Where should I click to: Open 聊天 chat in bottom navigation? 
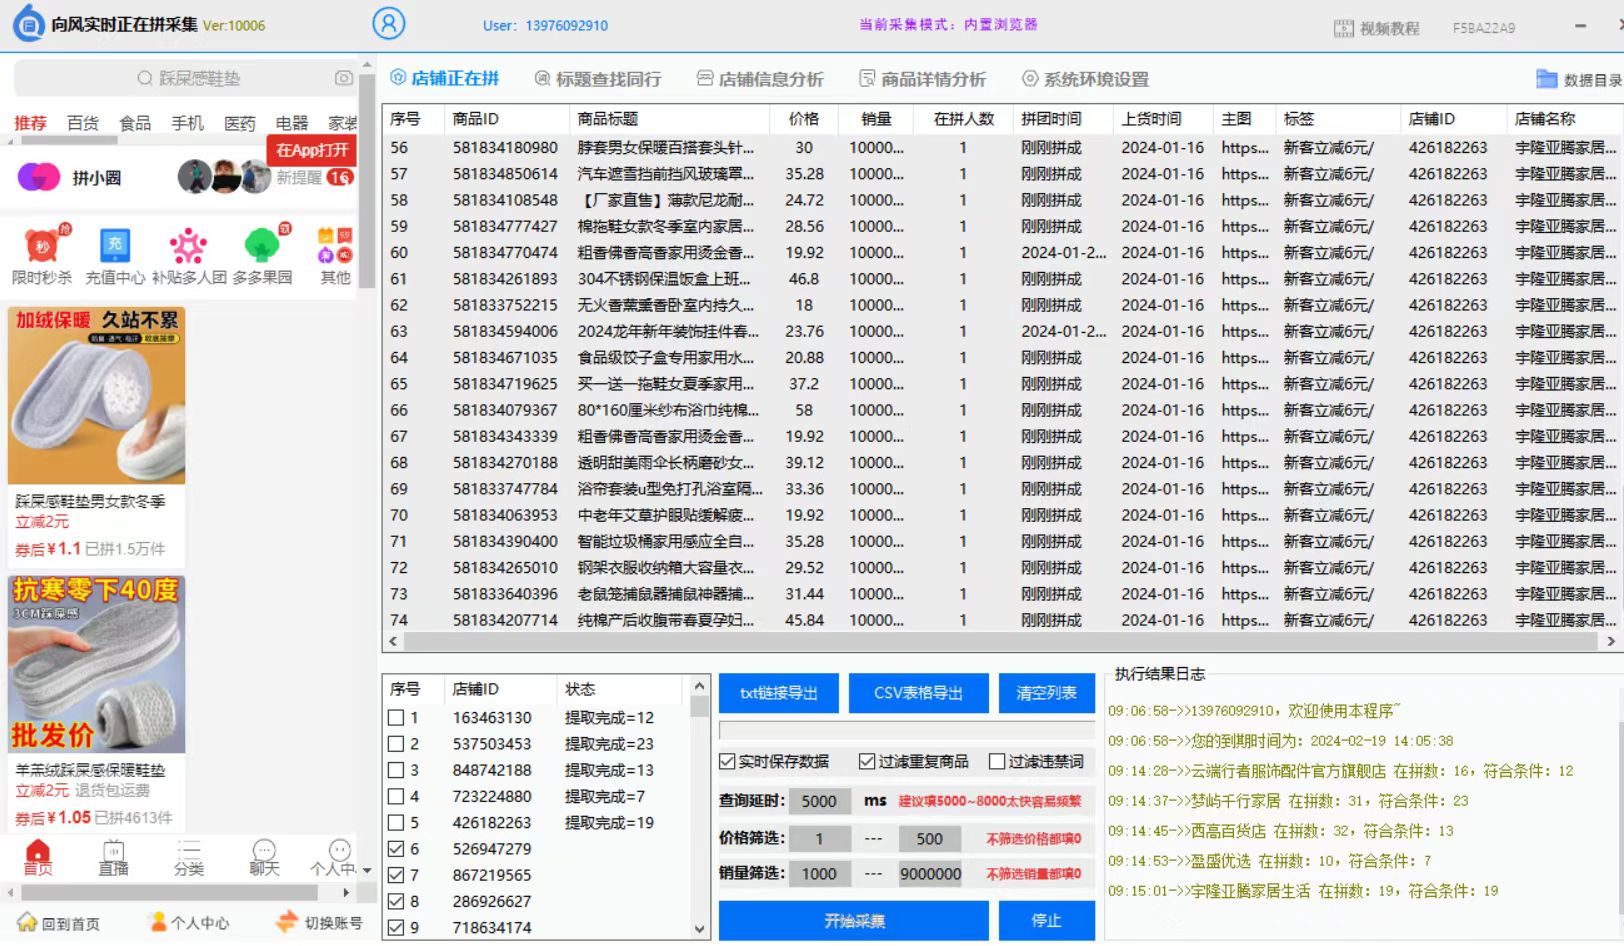click(264, 858)
